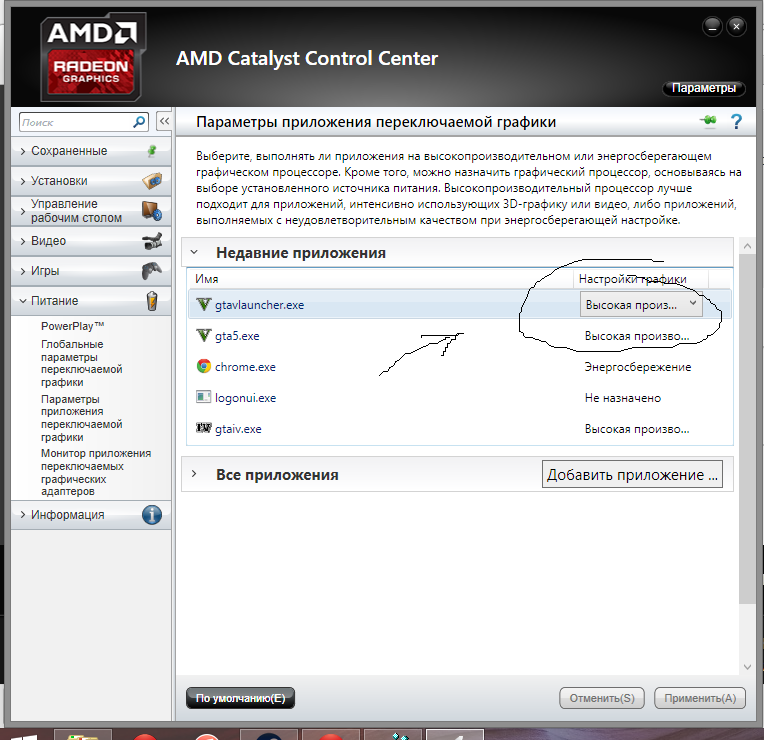Click the desktop management monitor icon
Screen dimensions: 764x740
pyautogui.click(x=152, y=211)
